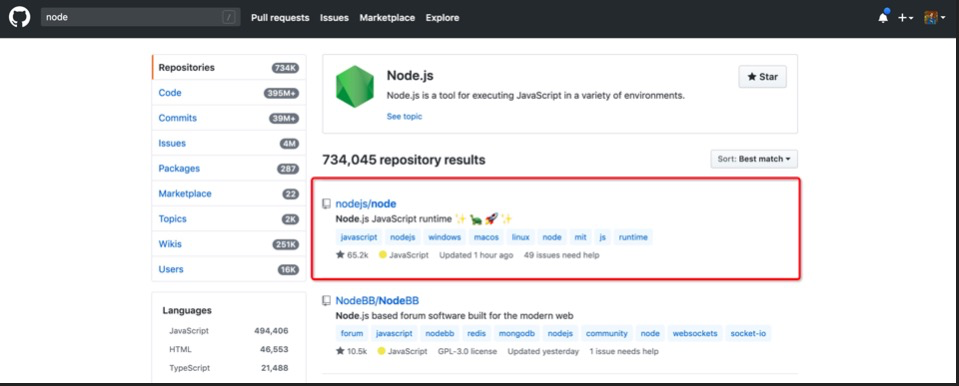Click the 10.5k star count

351,351
